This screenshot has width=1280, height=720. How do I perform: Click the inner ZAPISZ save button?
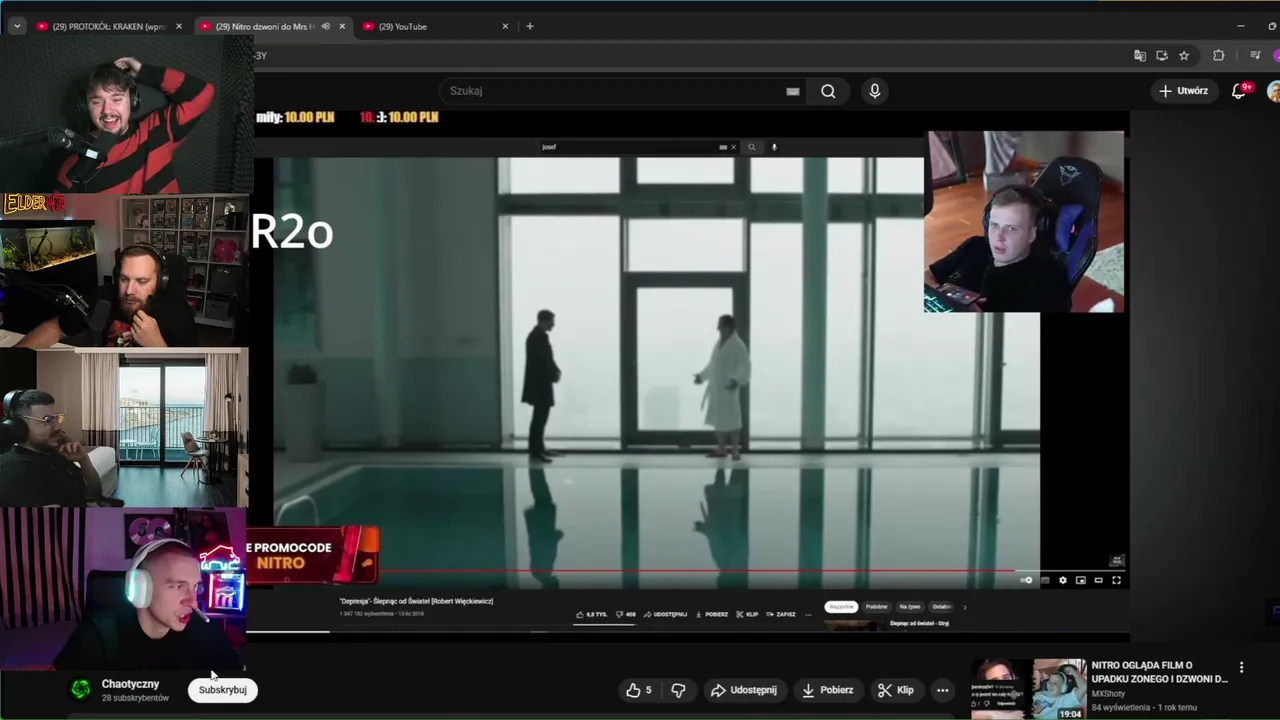point(781,614)
